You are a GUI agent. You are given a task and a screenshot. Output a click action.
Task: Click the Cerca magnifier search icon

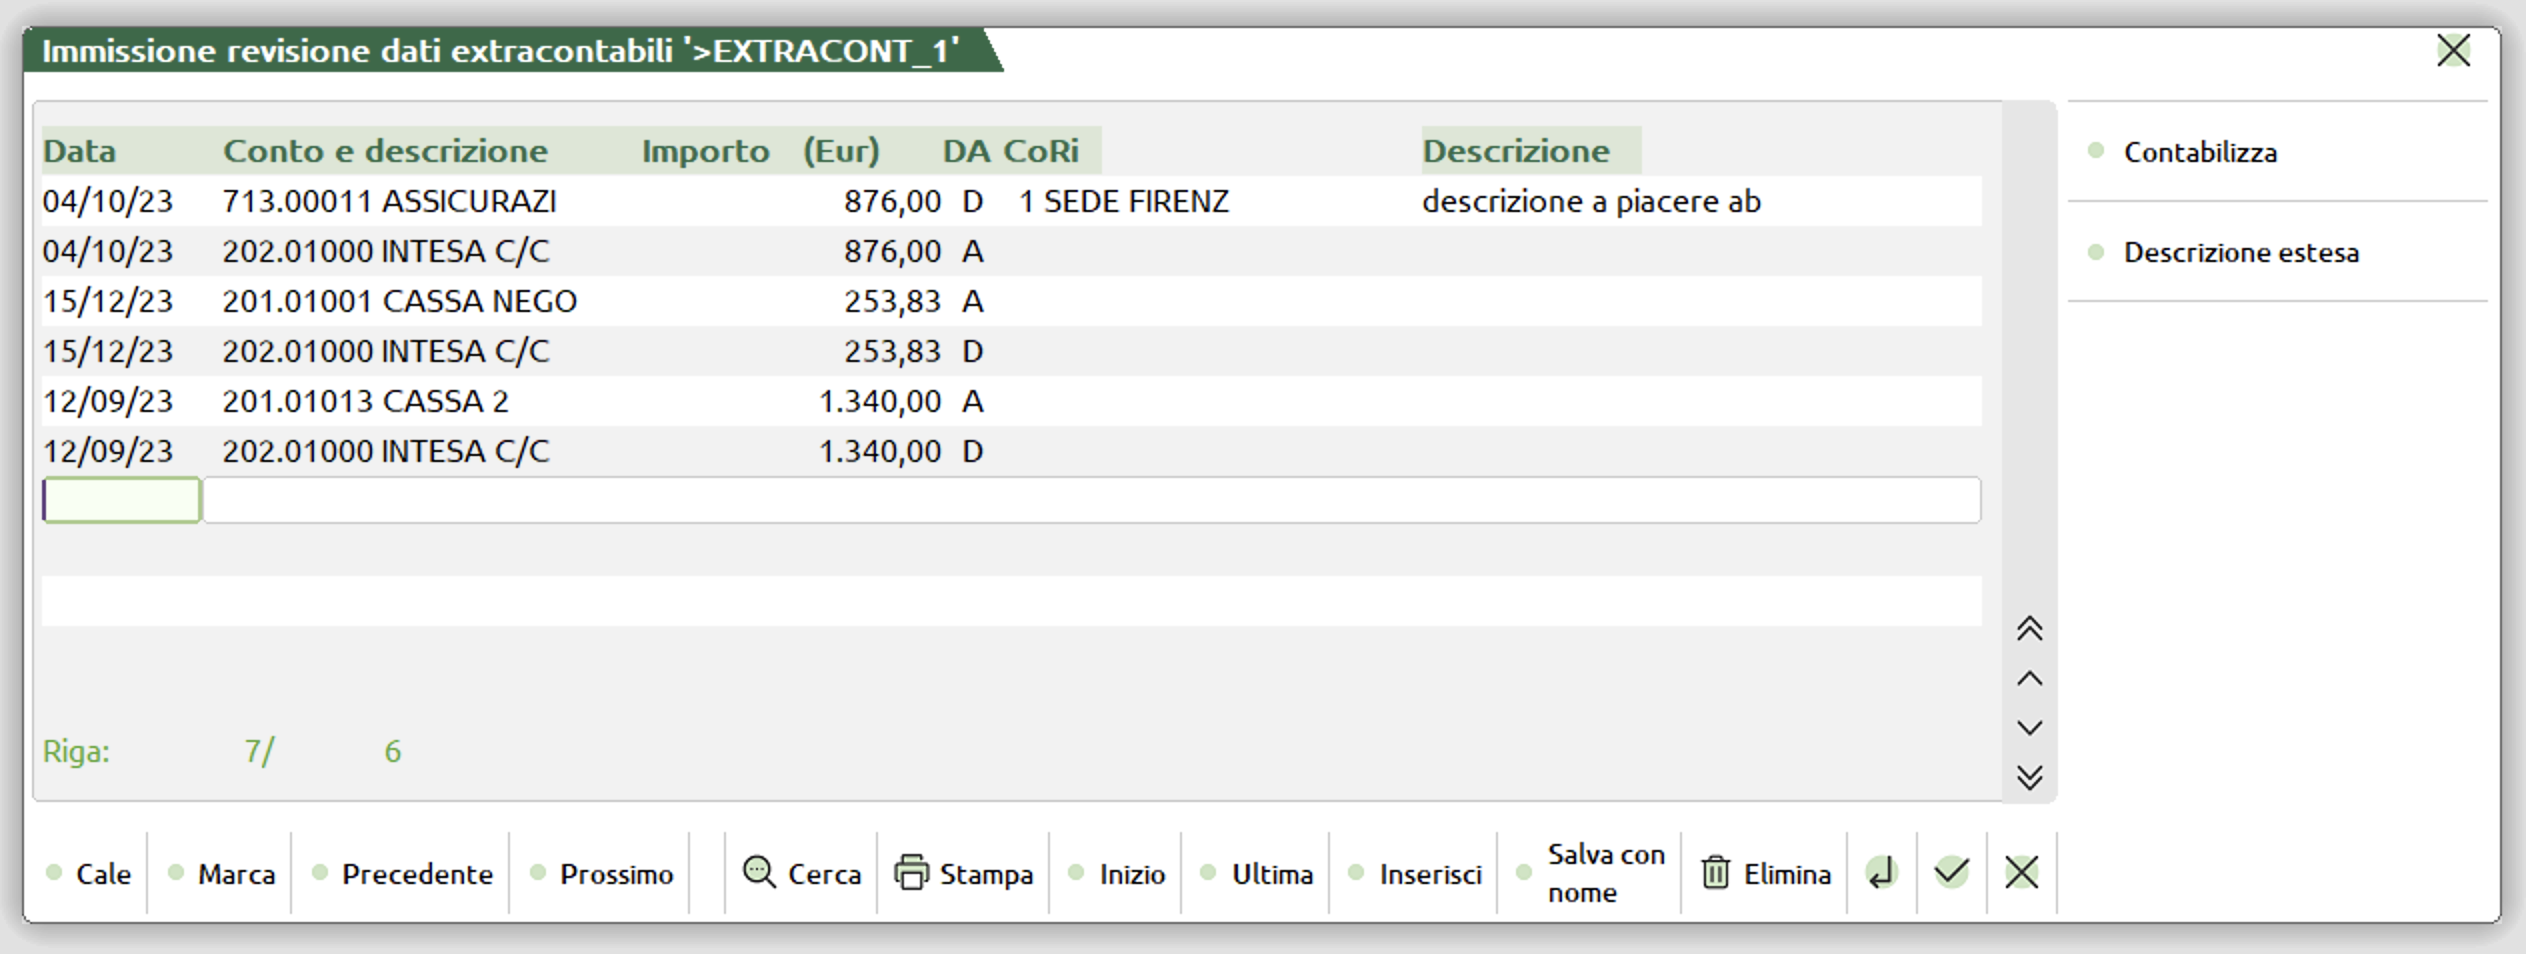click(x=759, y=873)
